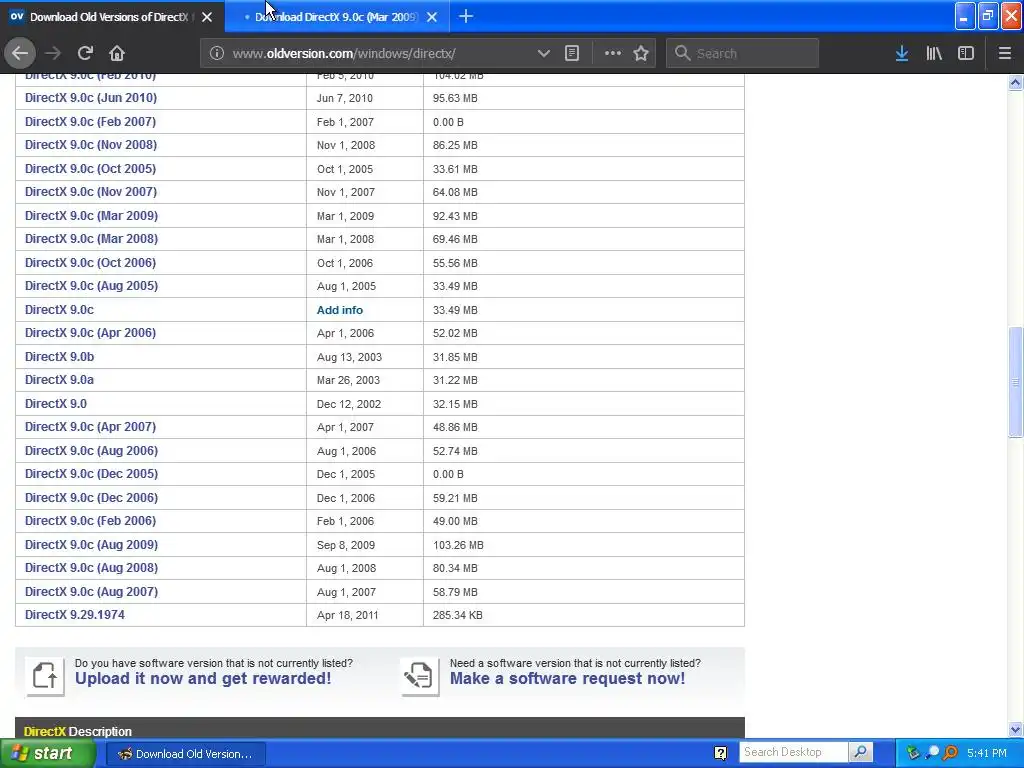Open DirectX 9.0c (Aug 2008) link
Screen dimensions: 1024x768
(91, 568)
